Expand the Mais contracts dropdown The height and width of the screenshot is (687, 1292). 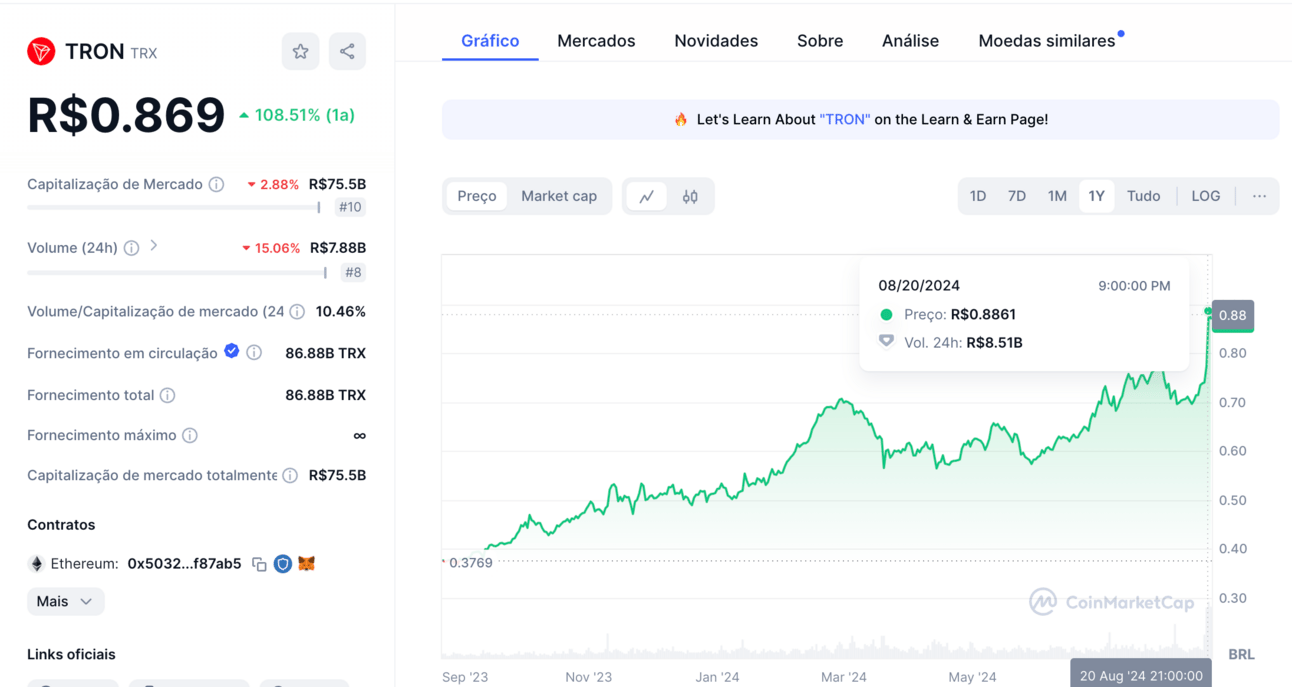(65, 601)
